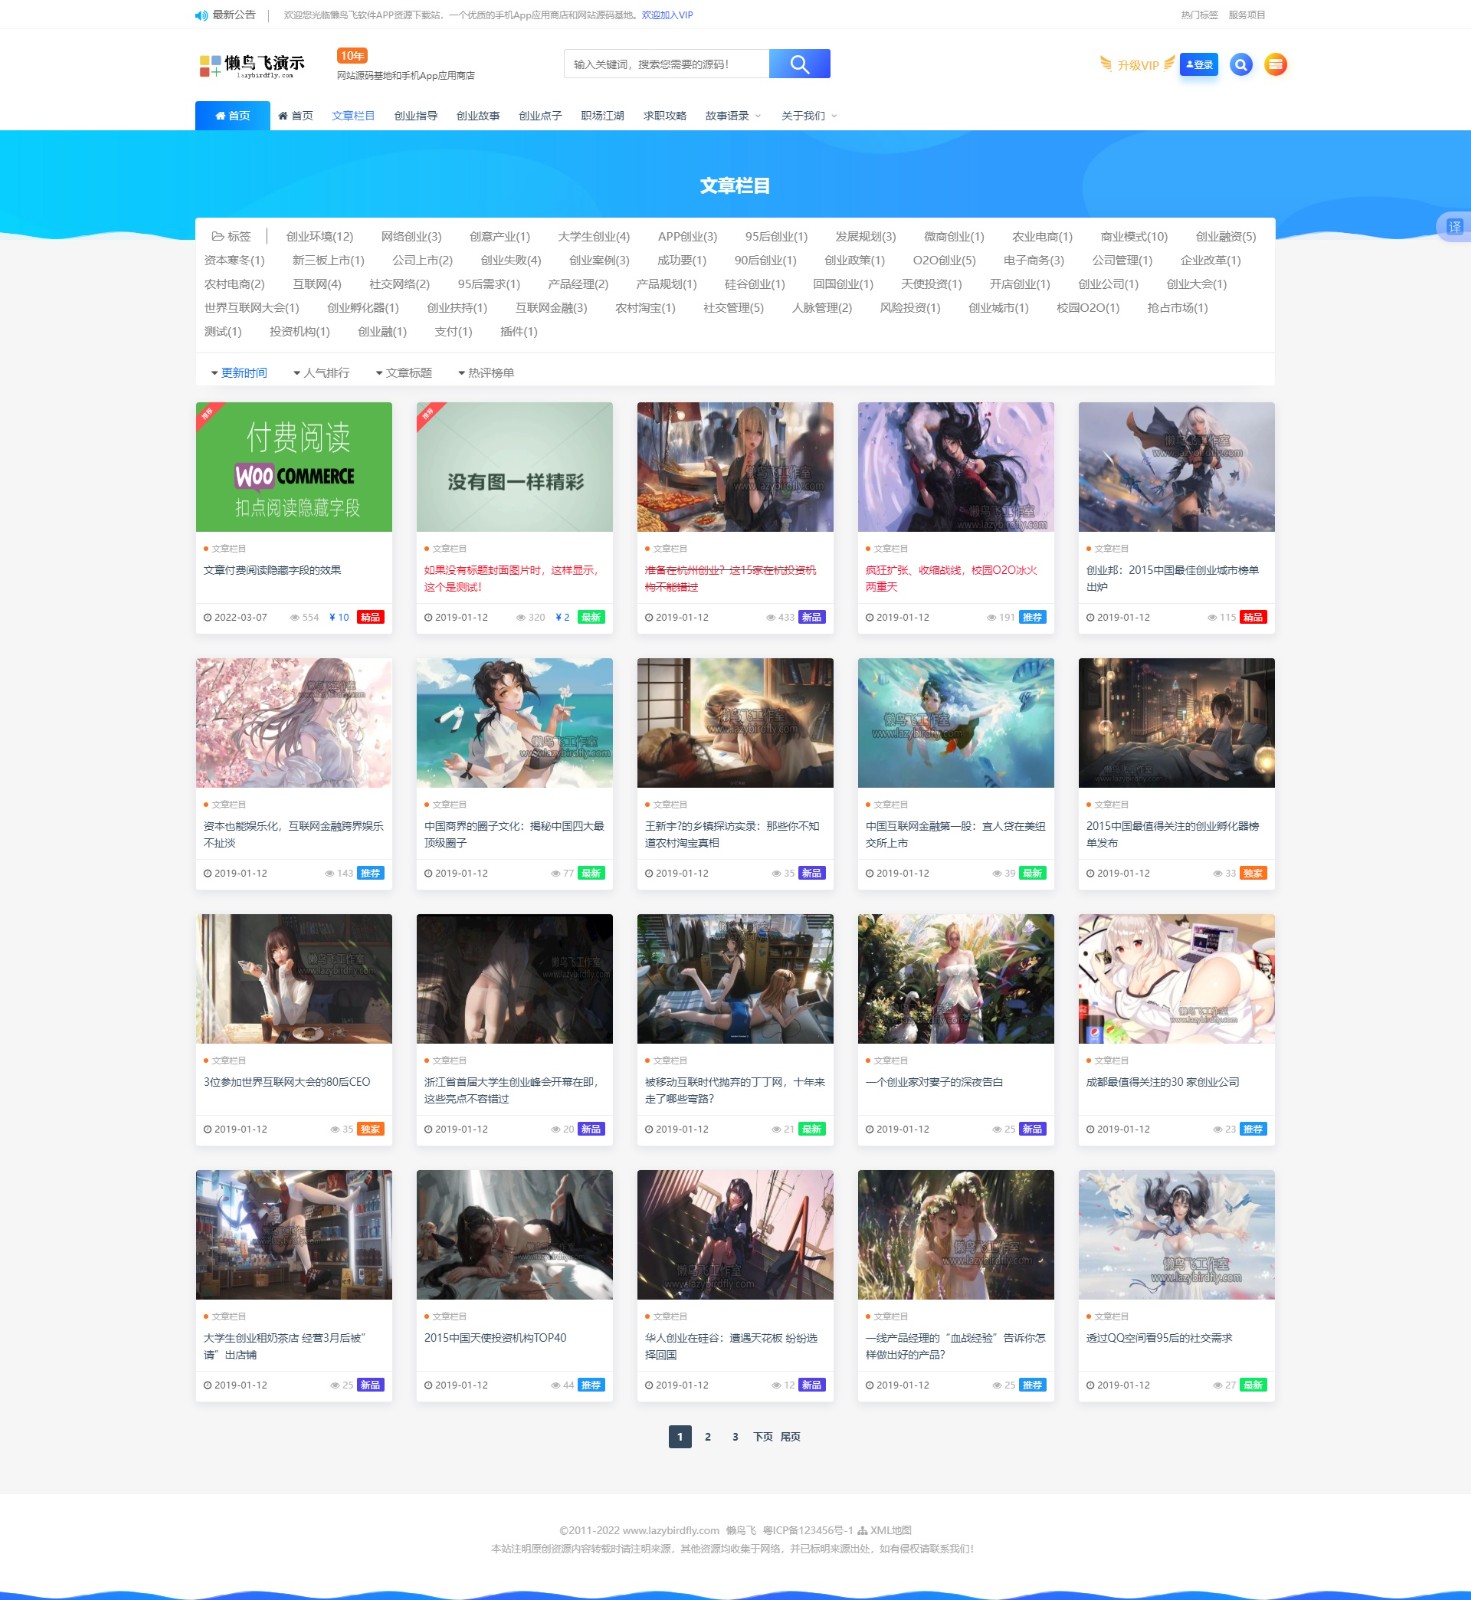Expand the 关于我们 dropdown menu

coord(834,116)
